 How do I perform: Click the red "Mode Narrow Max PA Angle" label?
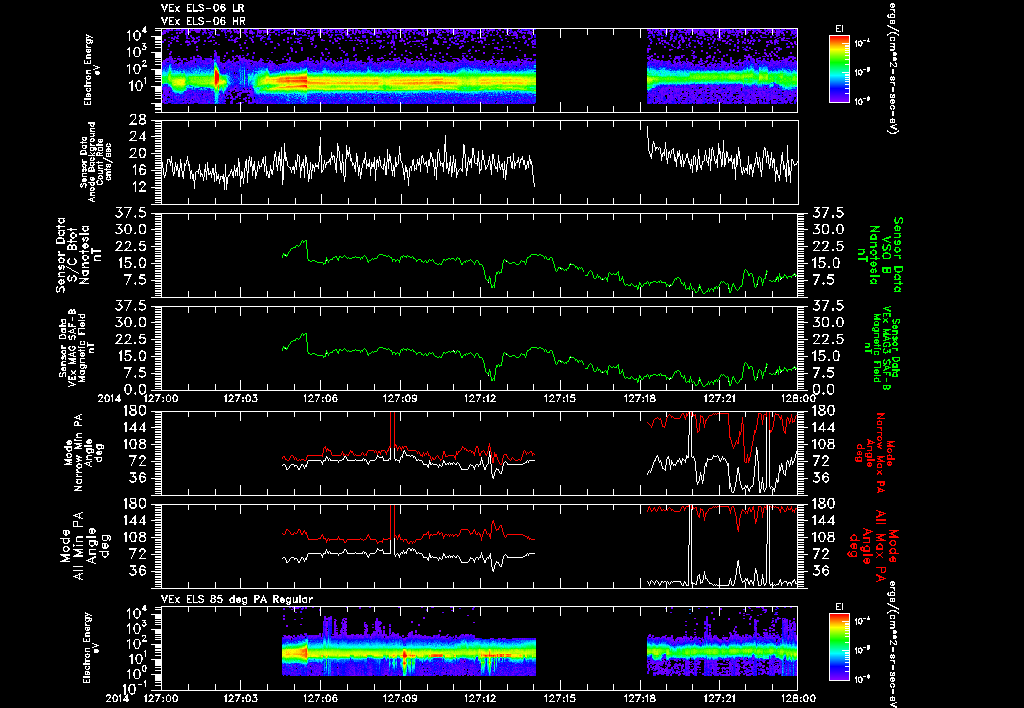(875, 452)
